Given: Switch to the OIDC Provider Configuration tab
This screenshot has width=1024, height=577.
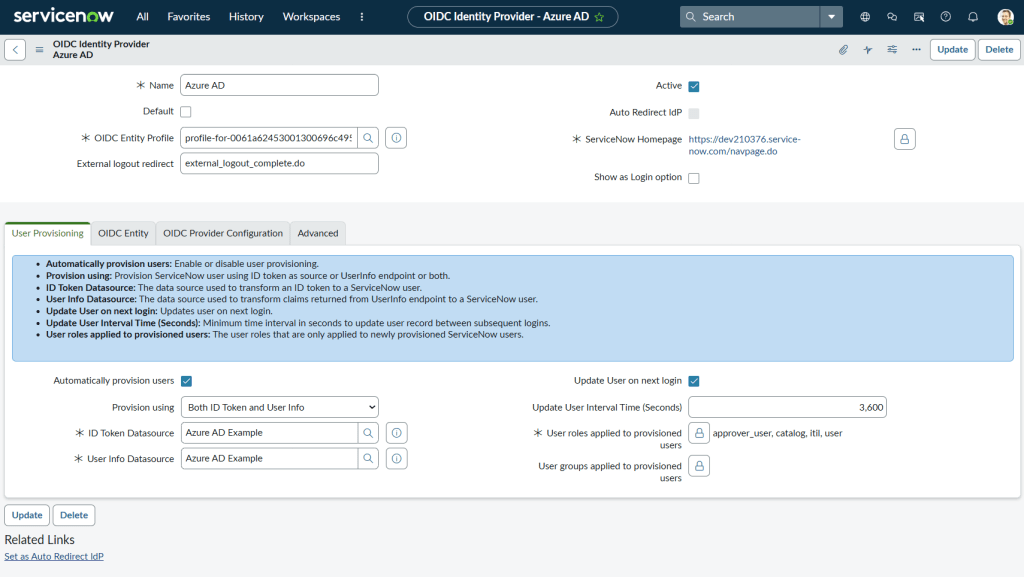Looking at the screenshot, I should (223, 233).
